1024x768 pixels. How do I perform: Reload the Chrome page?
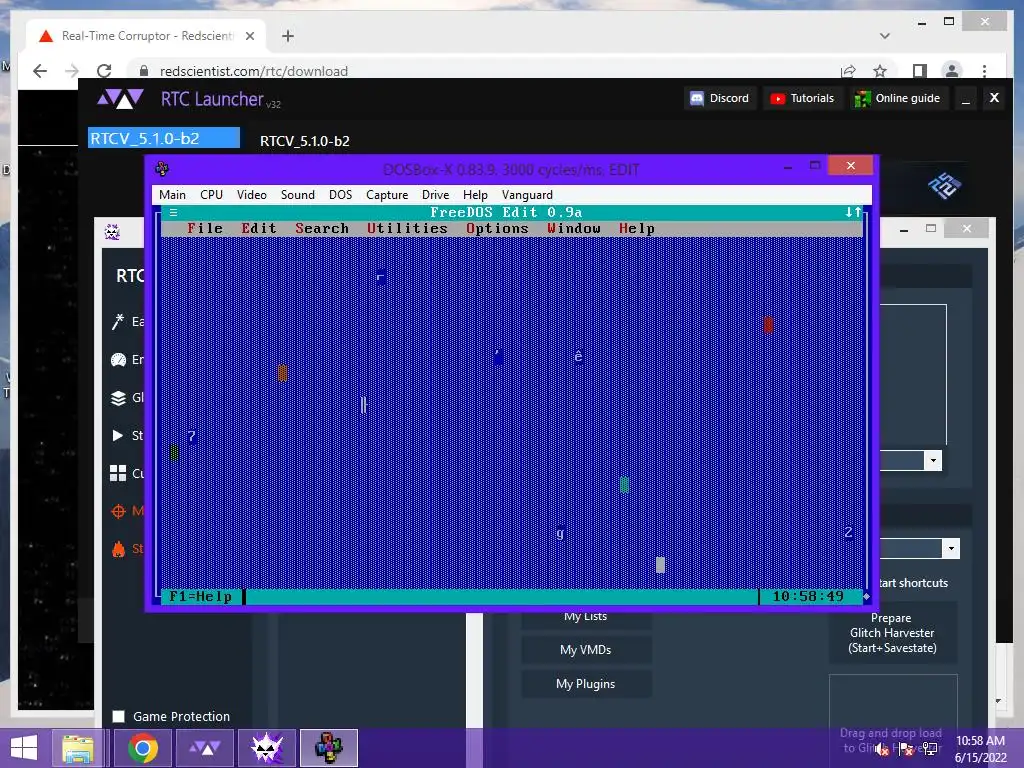tap(104, 71)
